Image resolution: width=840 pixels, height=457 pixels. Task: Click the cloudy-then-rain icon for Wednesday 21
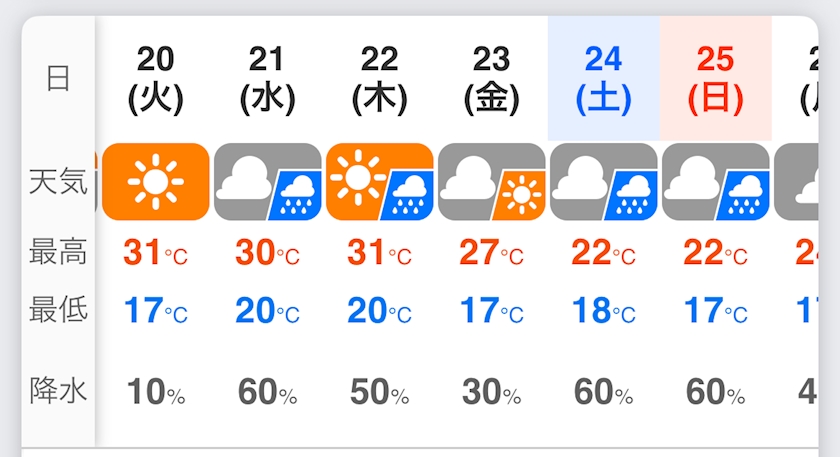click(x=268, y=182)
